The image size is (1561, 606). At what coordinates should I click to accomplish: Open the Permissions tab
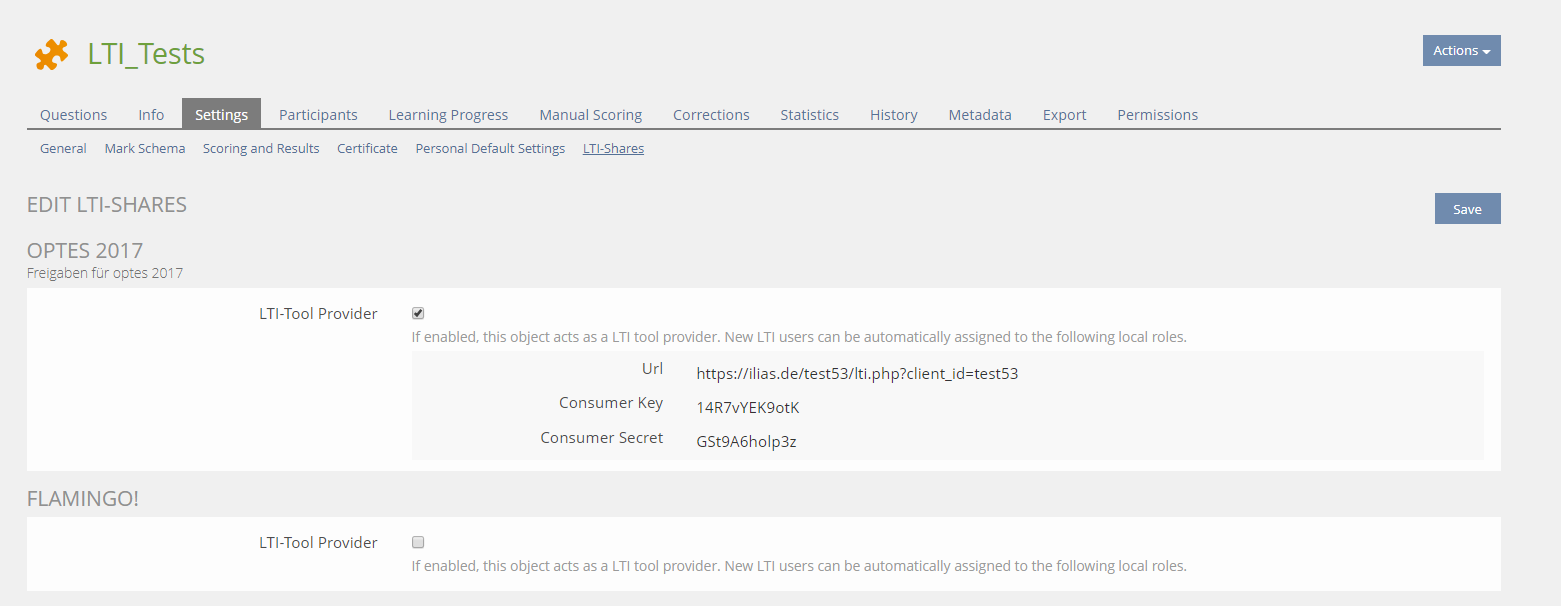click(1157, 115)
